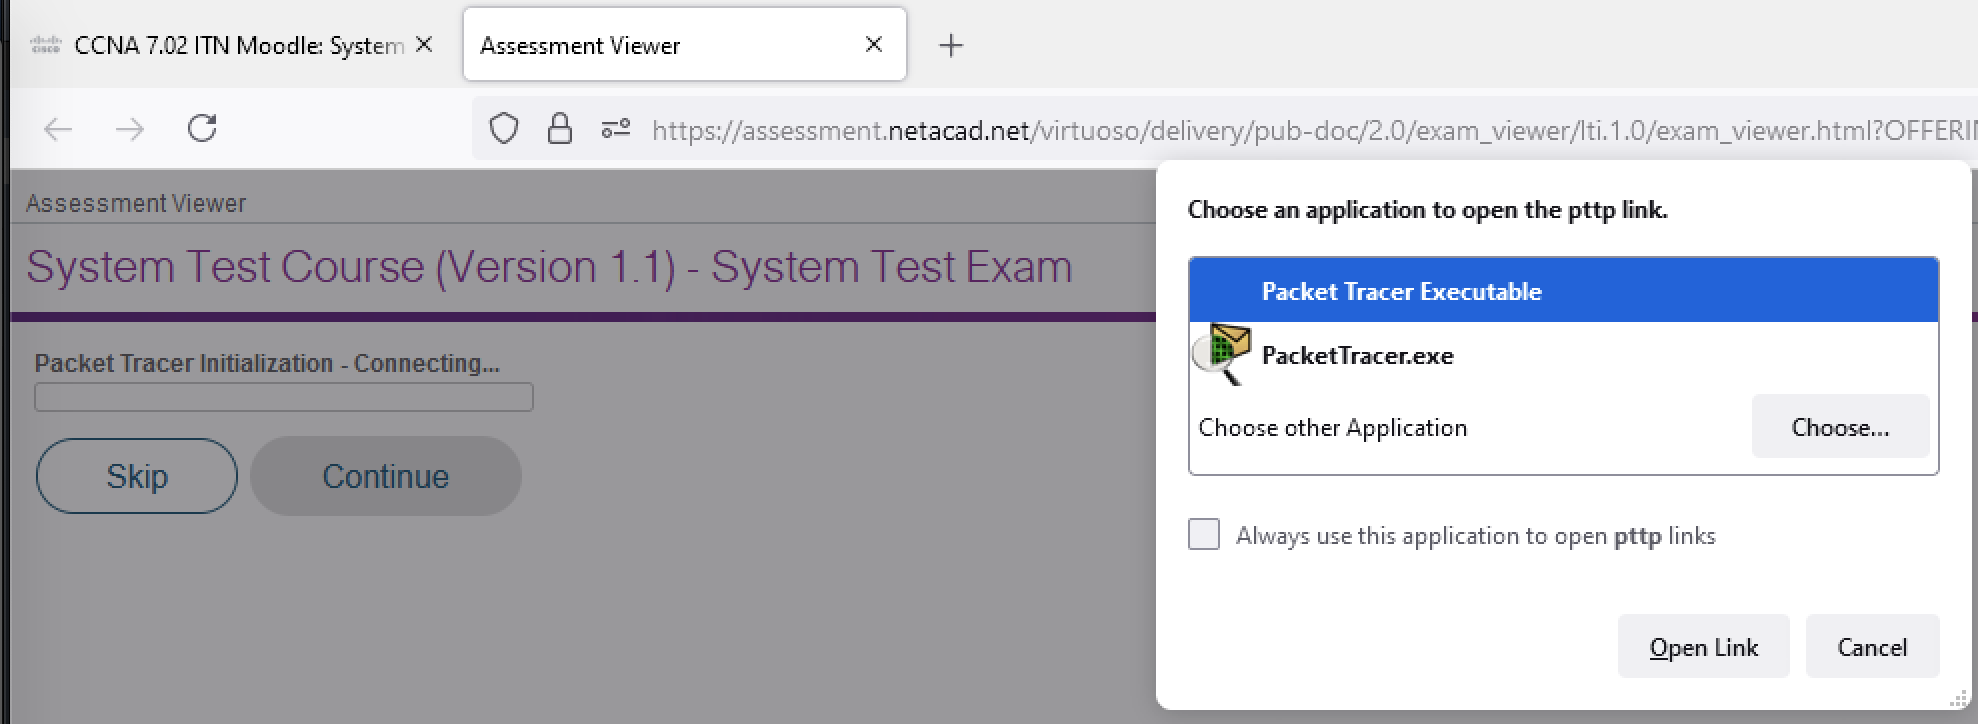Click the Packet Tracer initialization progress bar
The height and width of the screenshot is (724, 1978).
tap(284, 397)
